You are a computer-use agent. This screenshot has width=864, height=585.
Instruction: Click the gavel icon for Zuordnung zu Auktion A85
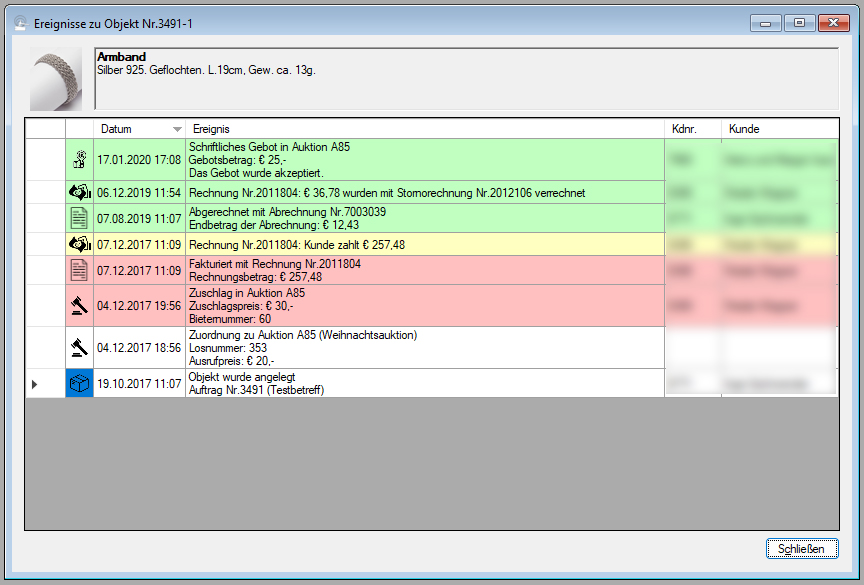click(x=79, y=347)
